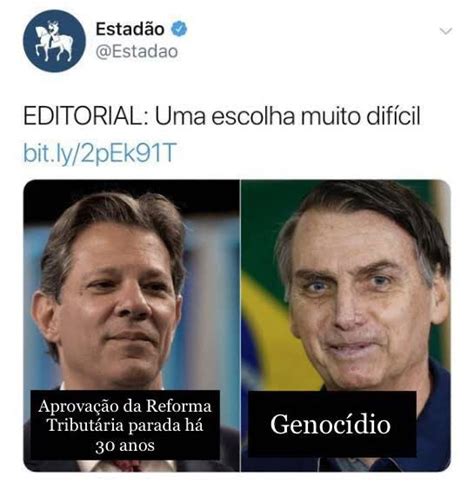Image resolution: width=474 pixels, height=489 pixels.
Task: Open the photo captioned 'Genocídio'
Action: (x=346, y=325)
